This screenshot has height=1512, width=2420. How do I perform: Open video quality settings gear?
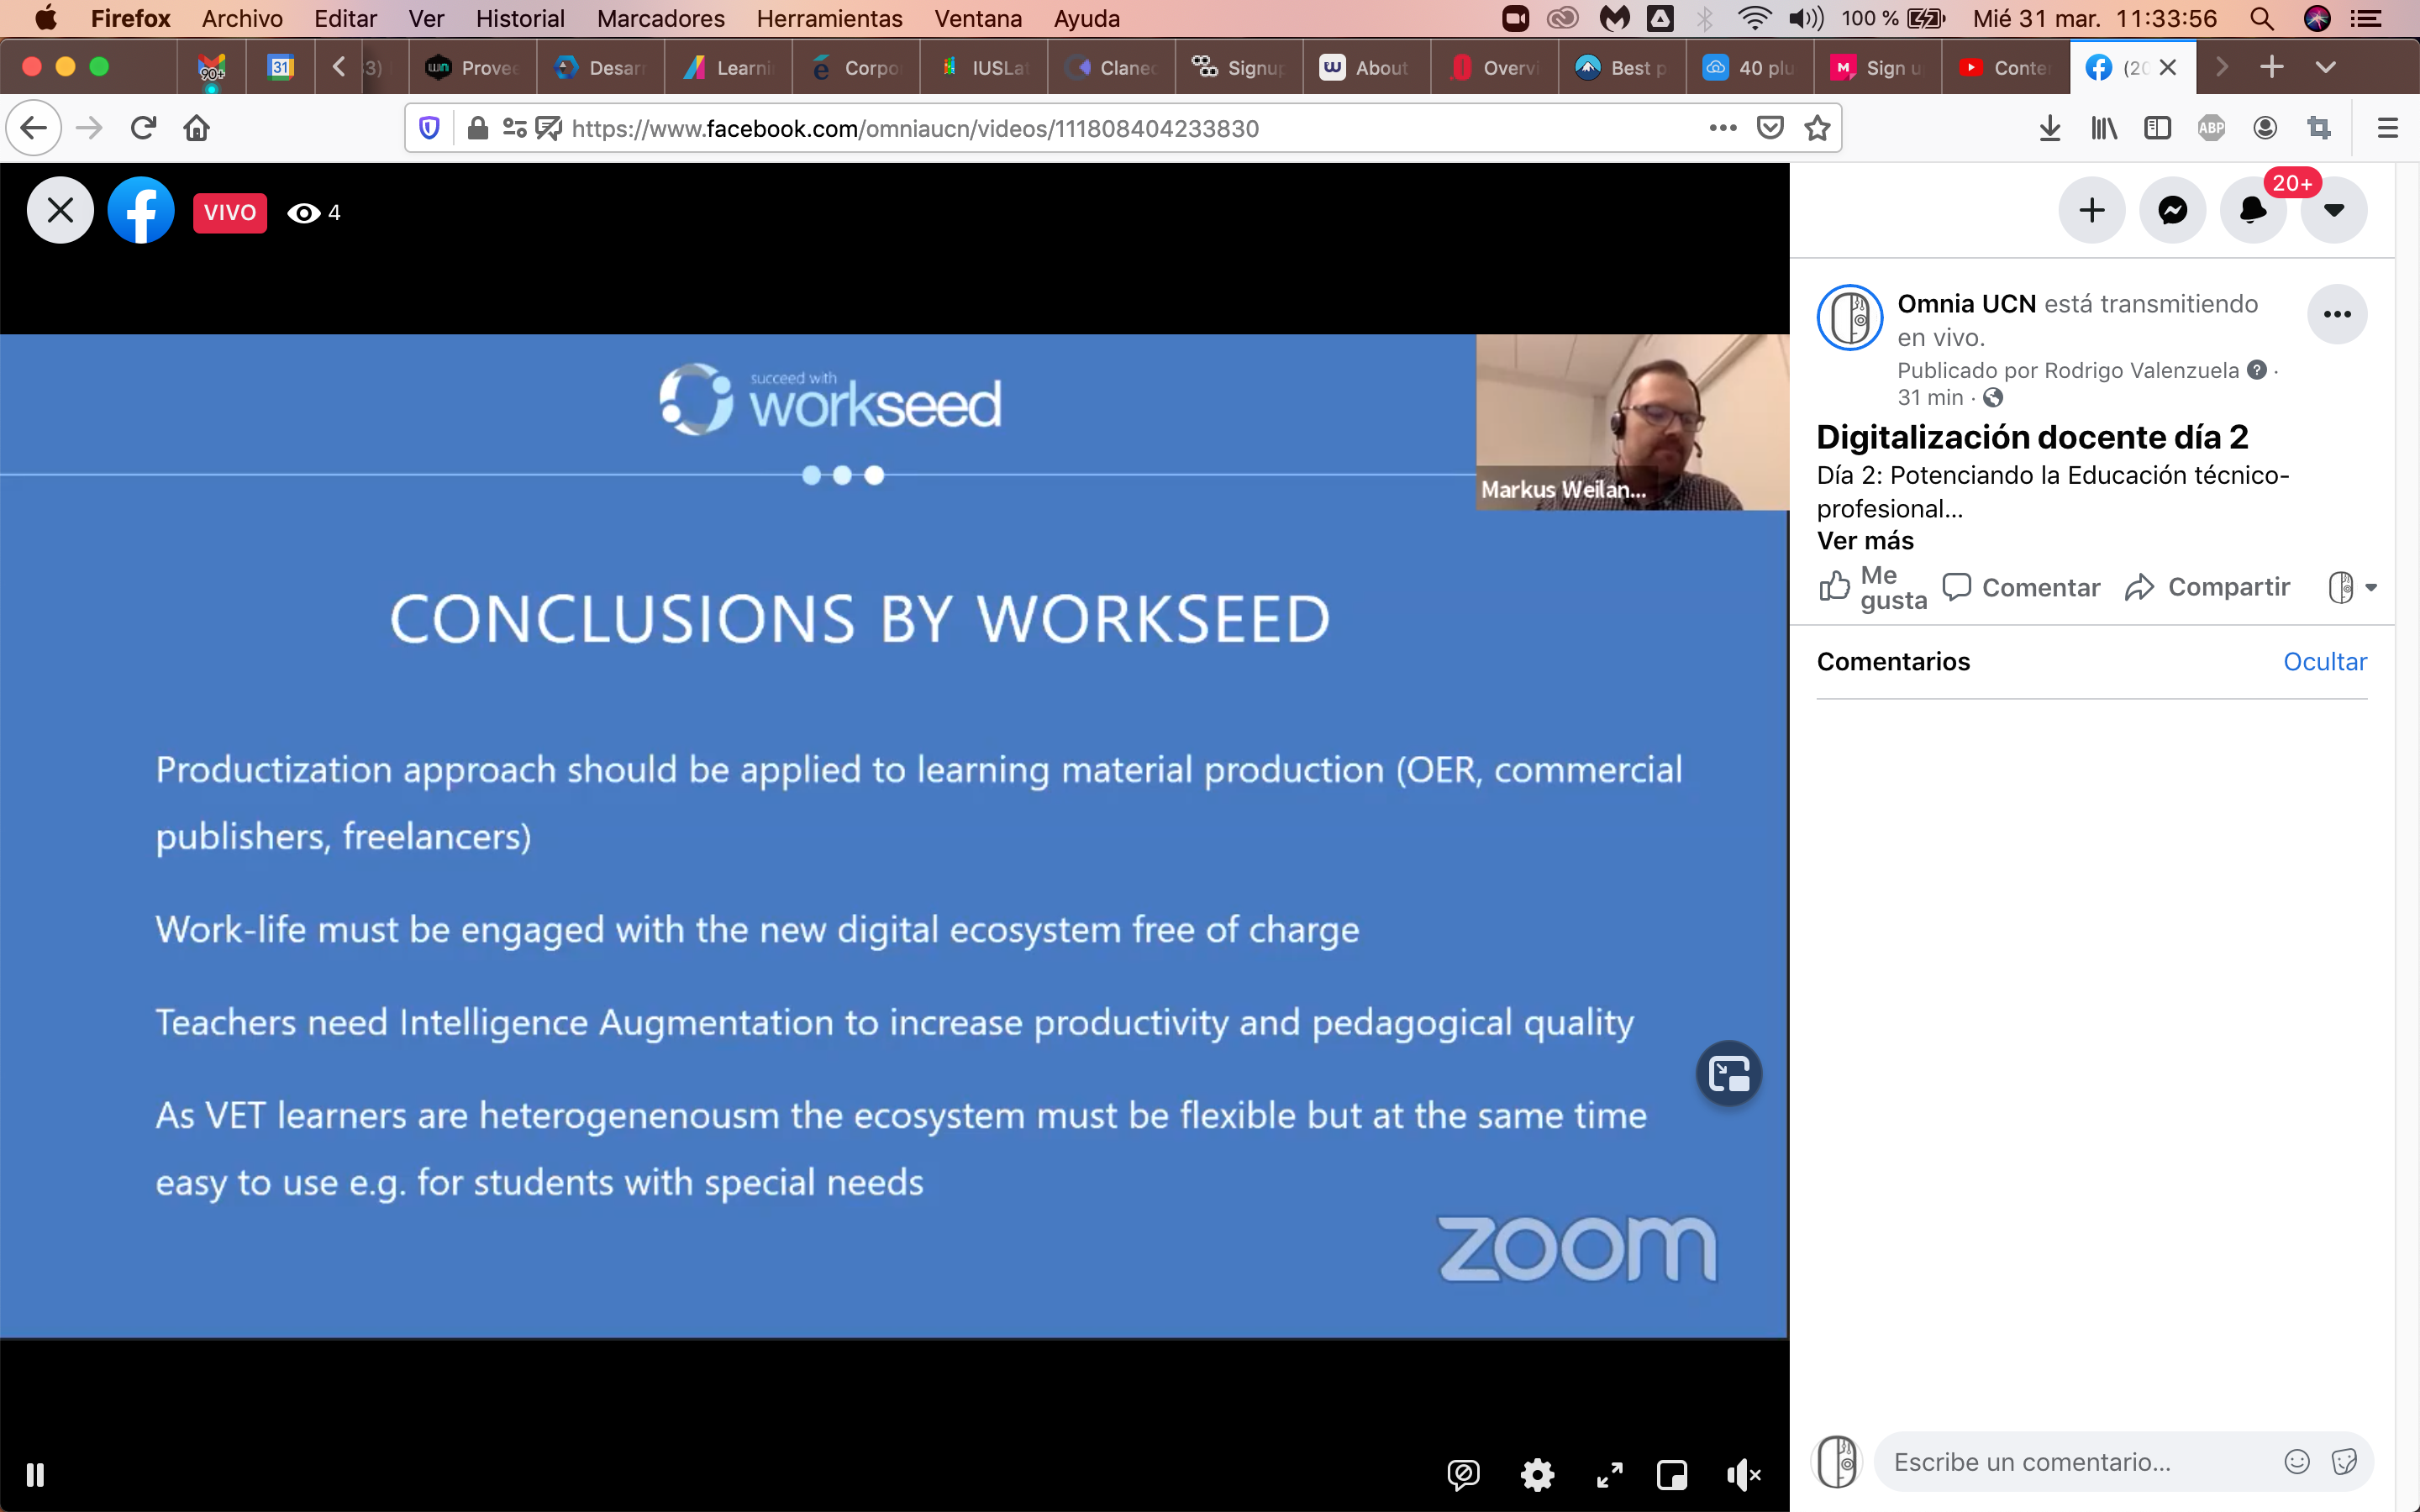pyautogui.click(x=1537, y=1475)
